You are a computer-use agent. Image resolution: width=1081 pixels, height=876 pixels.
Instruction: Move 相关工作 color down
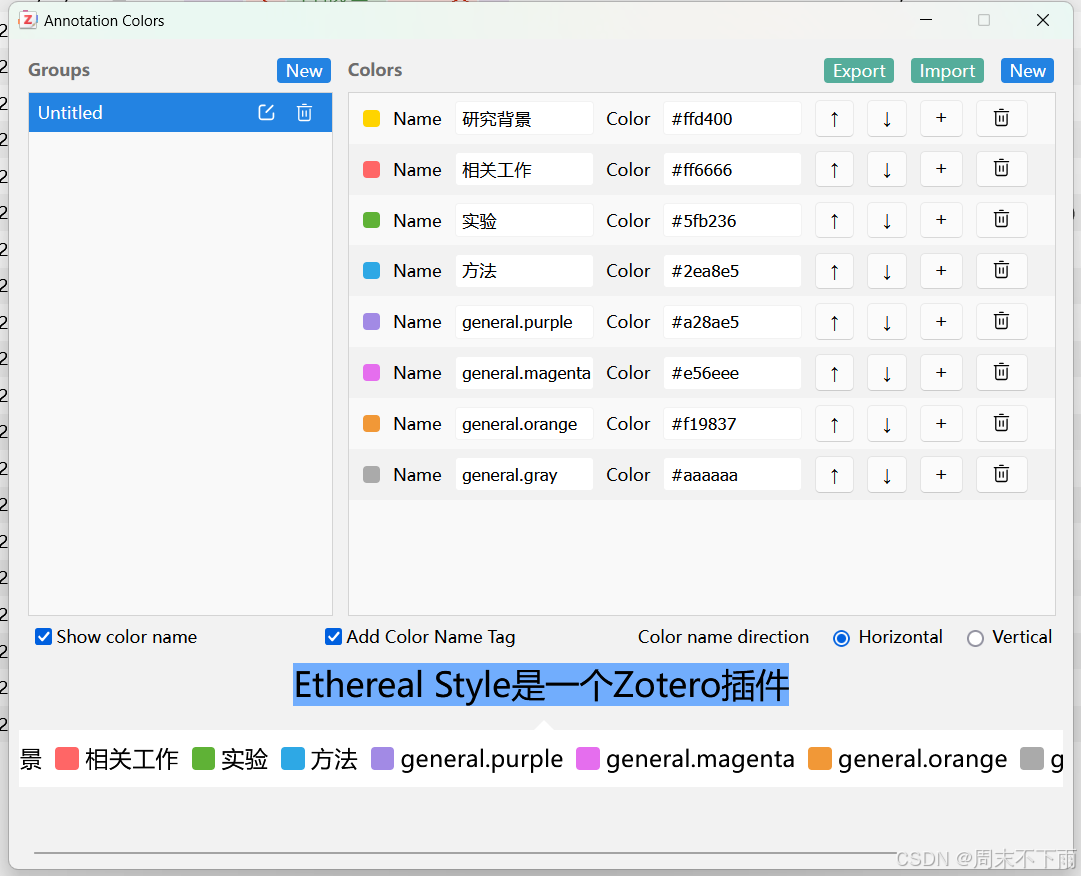point(887,170)
